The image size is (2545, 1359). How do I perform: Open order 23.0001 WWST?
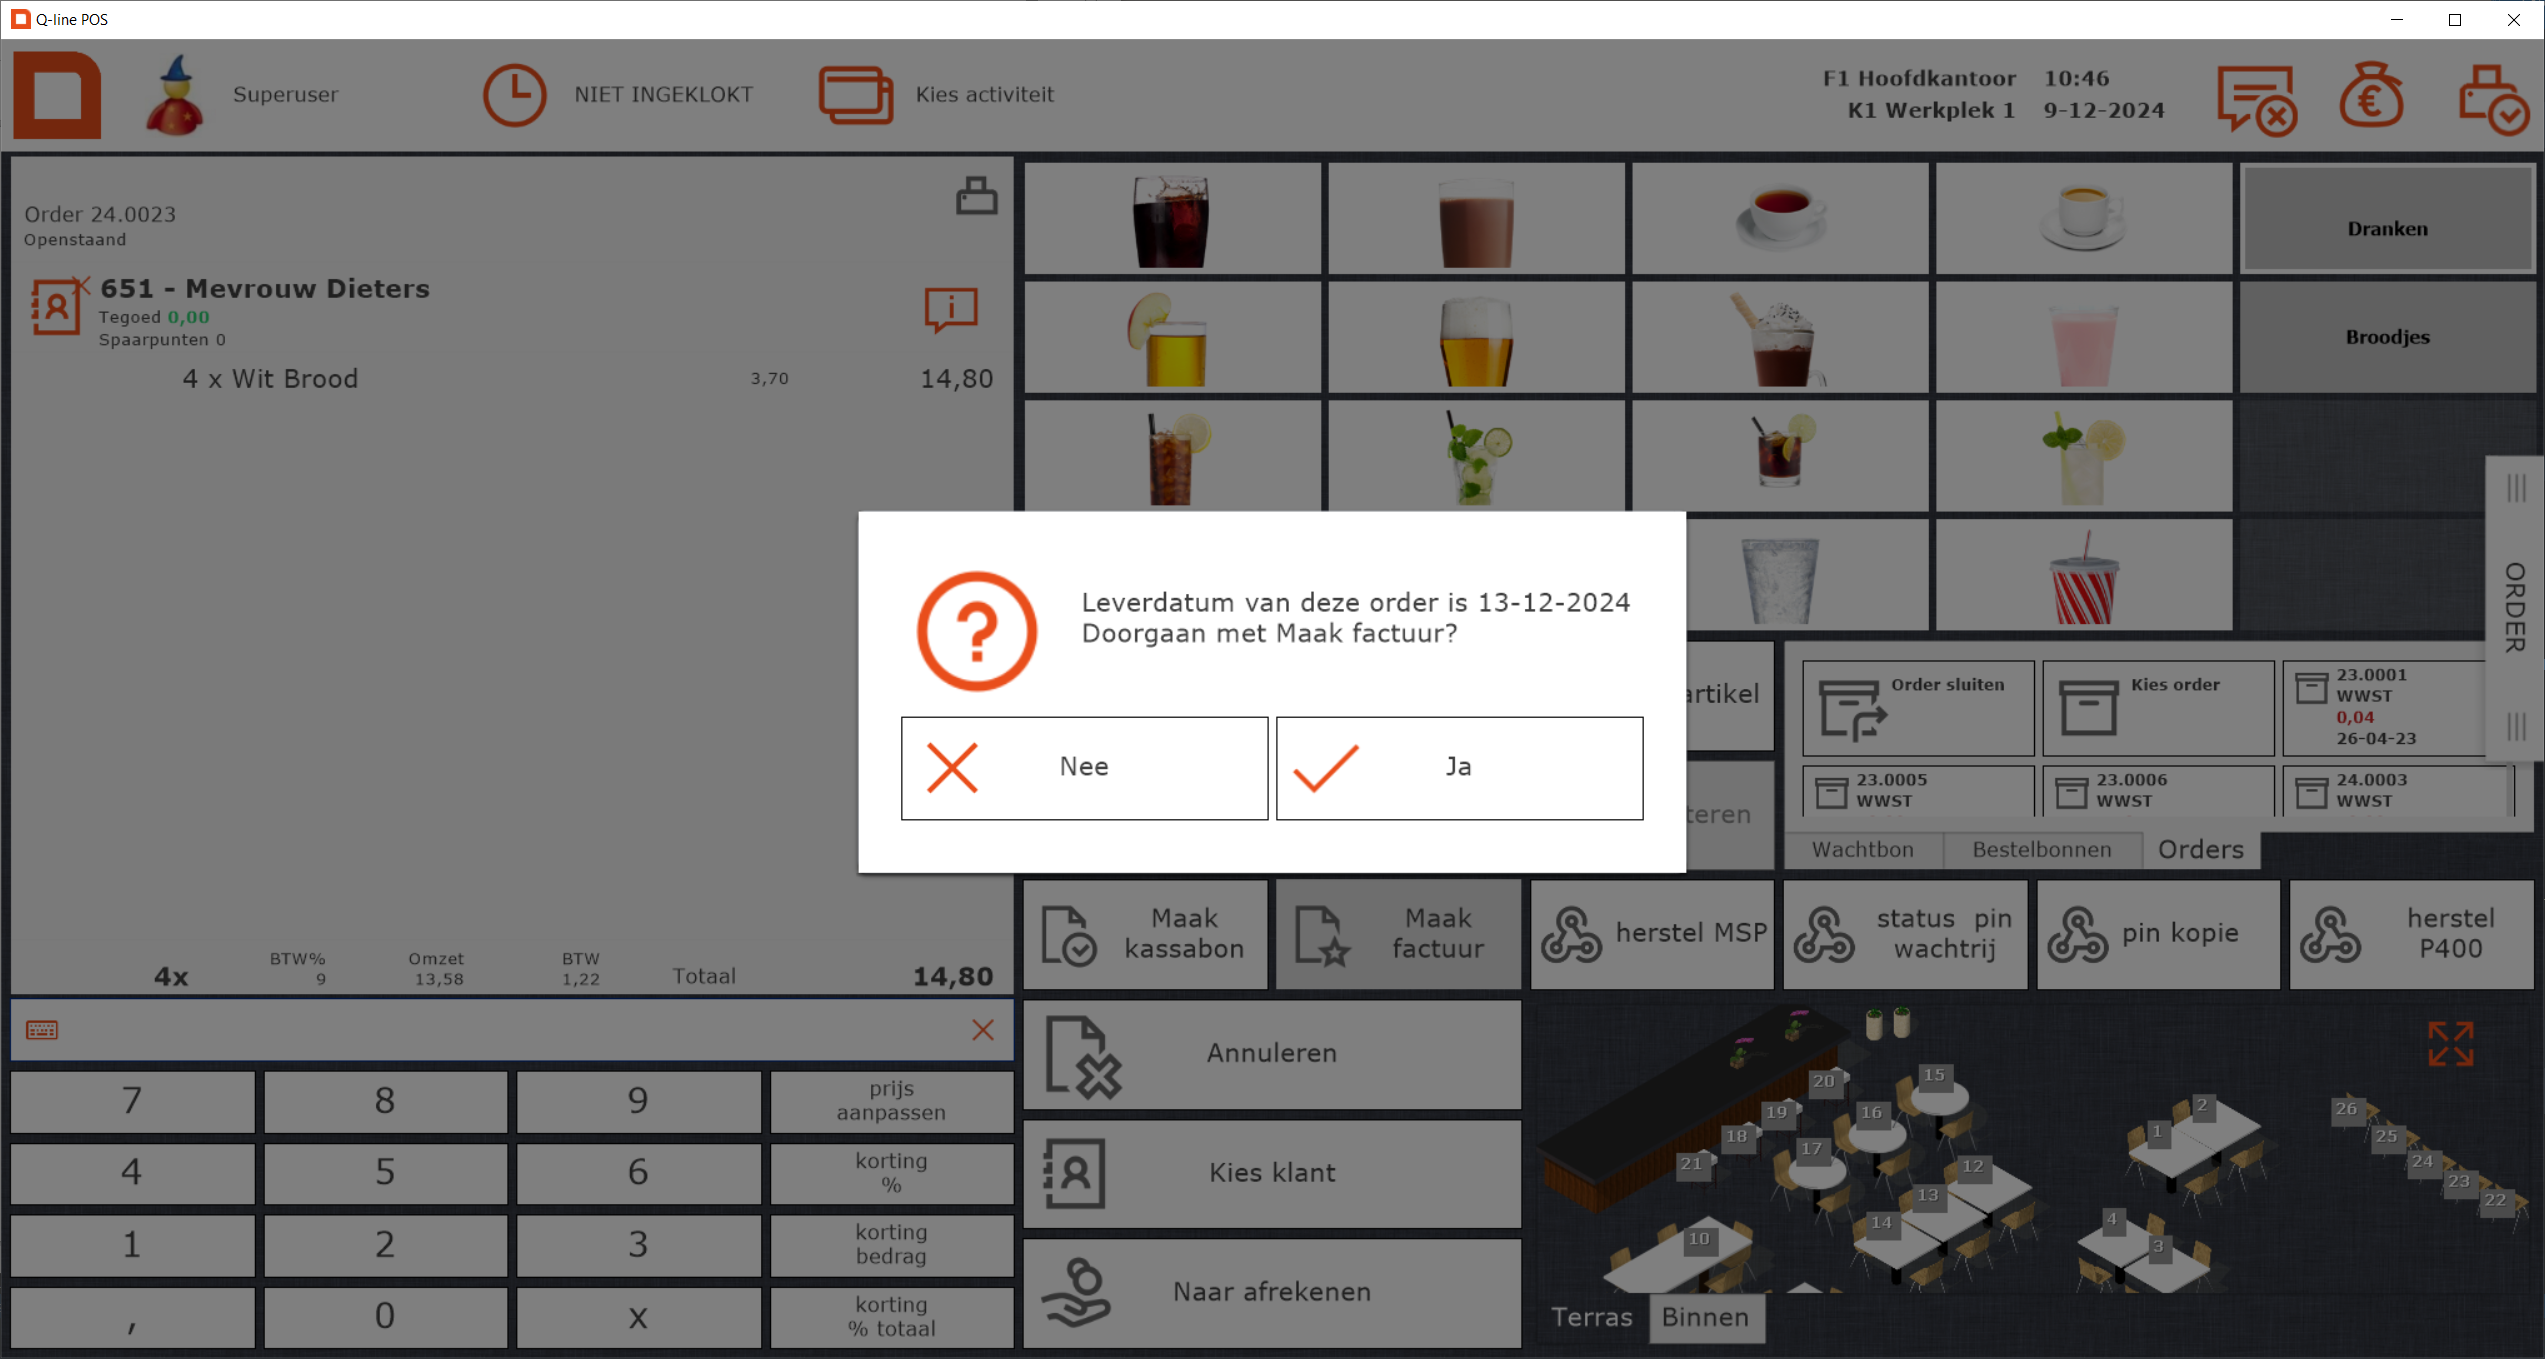click(2385, 708)
